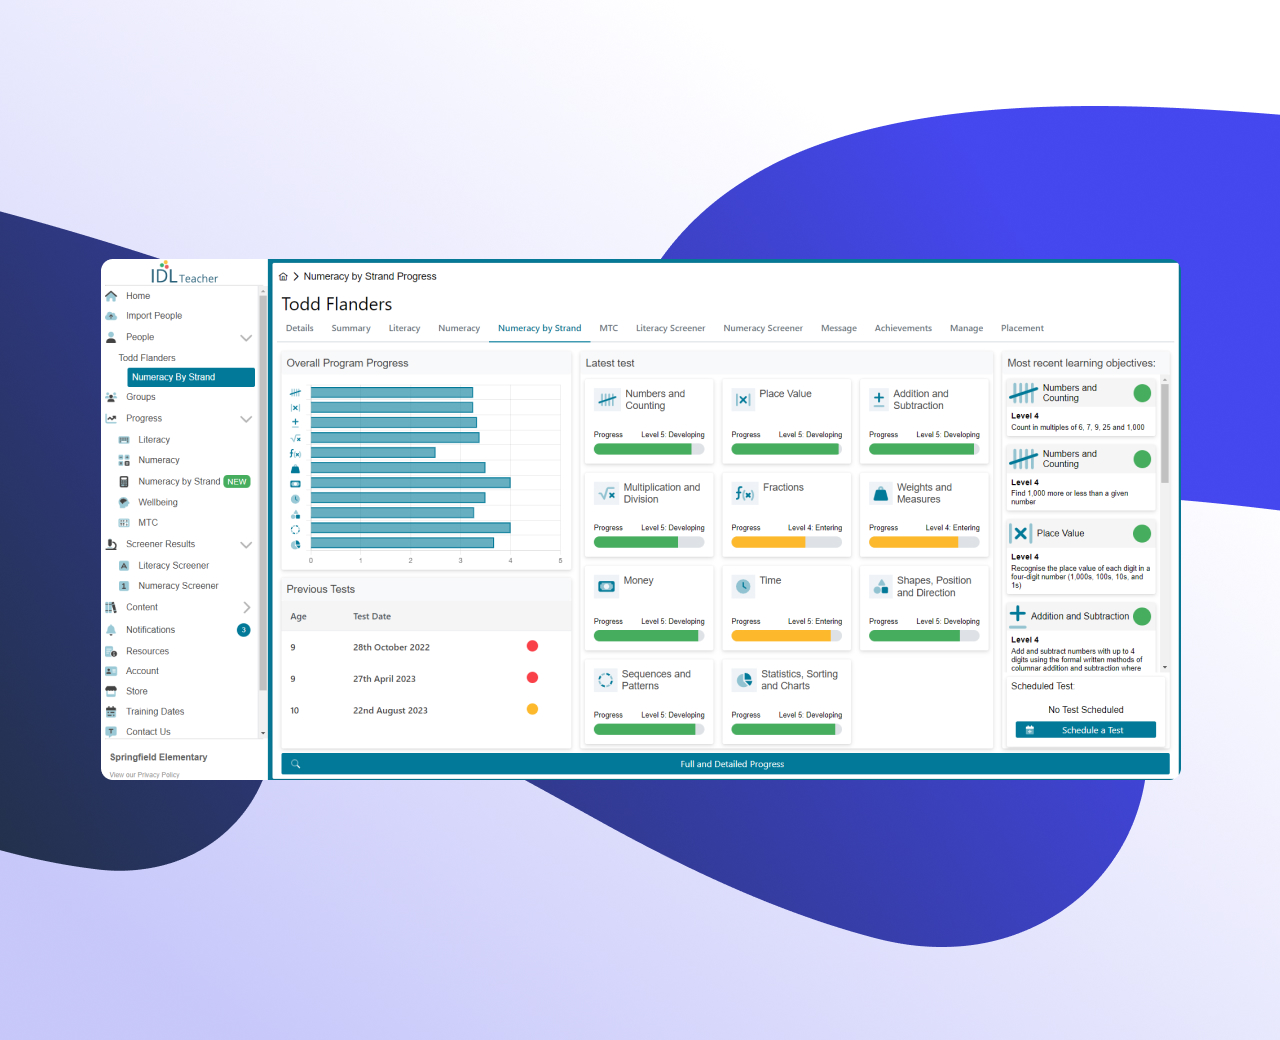Switch to the Literacy Screener tab

(670, 328)
